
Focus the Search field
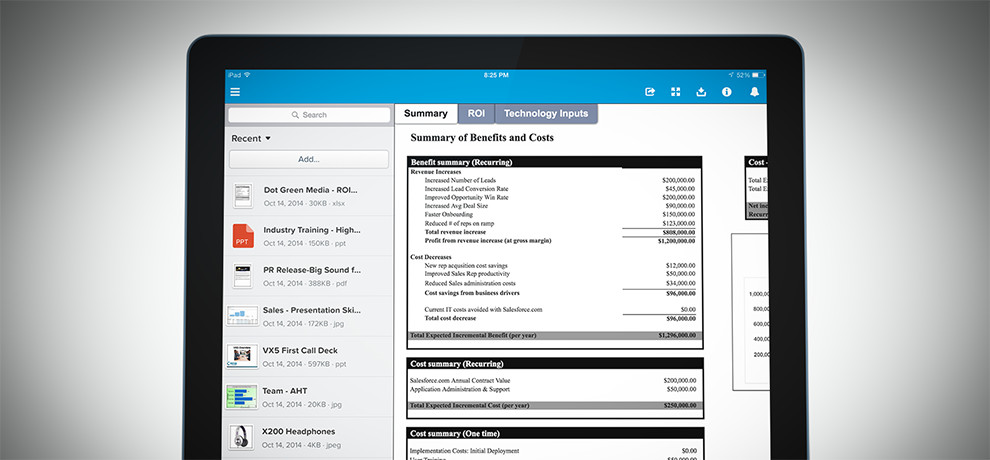coord(309,115)
